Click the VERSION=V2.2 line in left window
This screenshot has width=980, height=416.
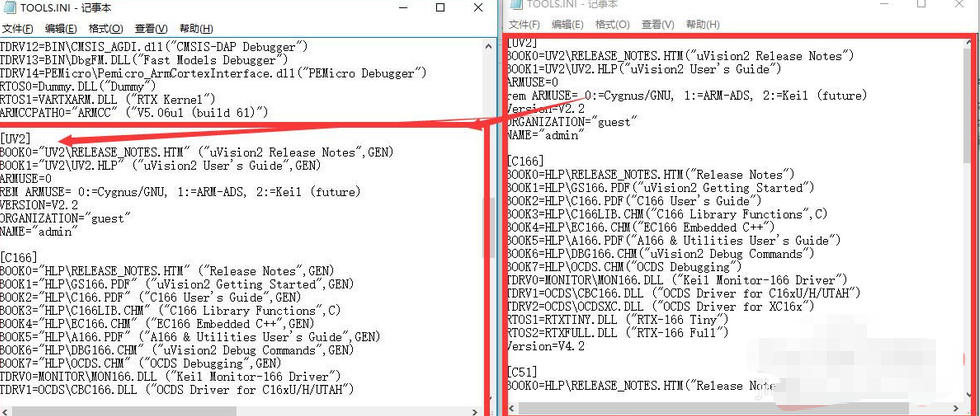pos(39,204)
